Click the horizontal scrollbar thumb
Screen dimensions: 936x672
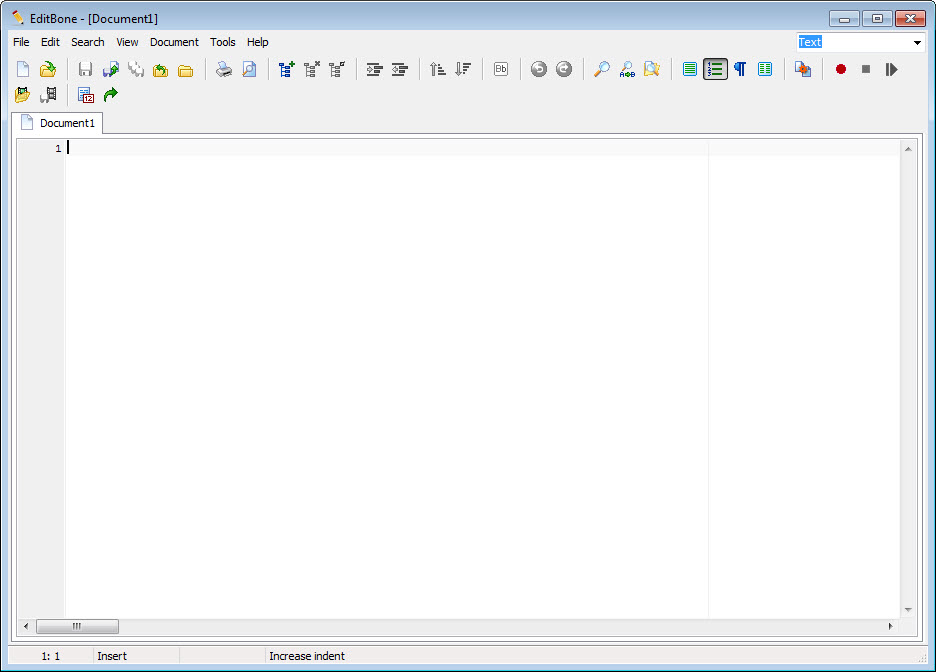click(77, 626)
